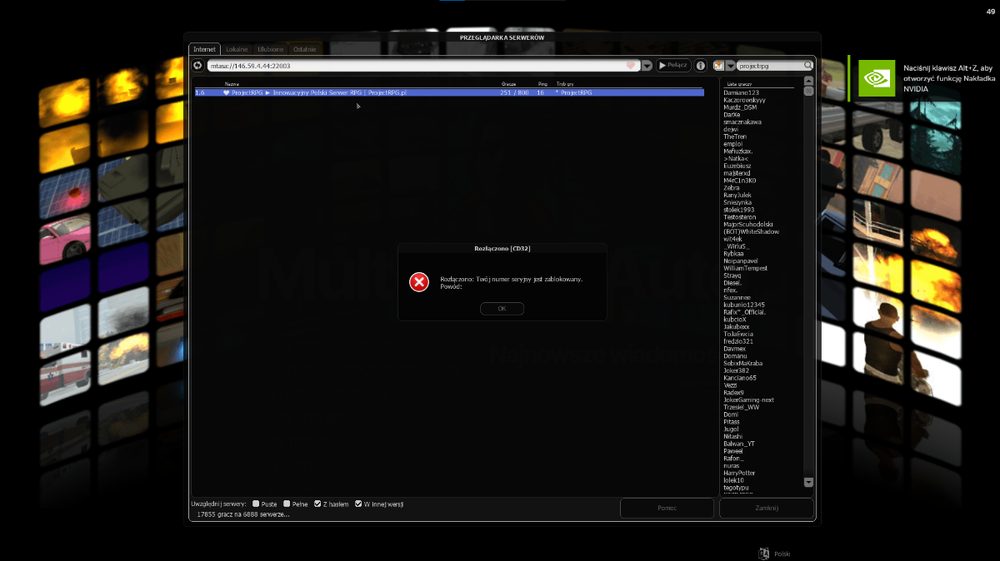Select the ProjectRPG server row

point(449,92)
